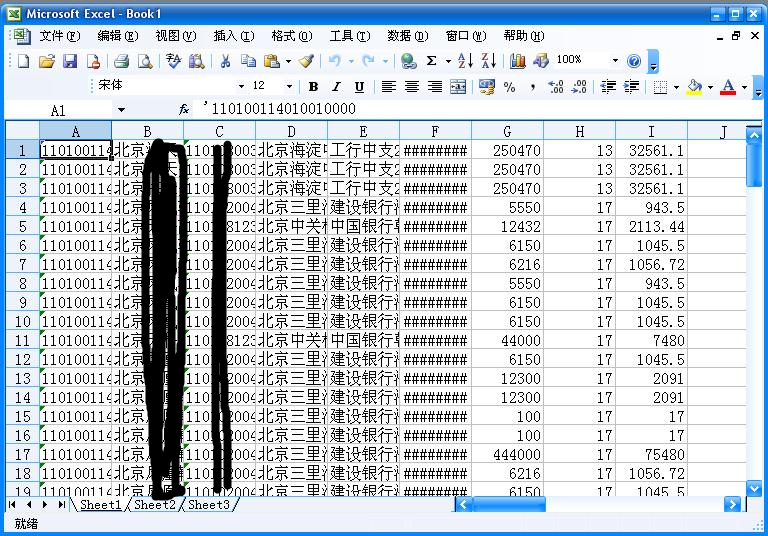Sort descending Z to A
Viewport: 768px width, 536px height.
point(489,61)
